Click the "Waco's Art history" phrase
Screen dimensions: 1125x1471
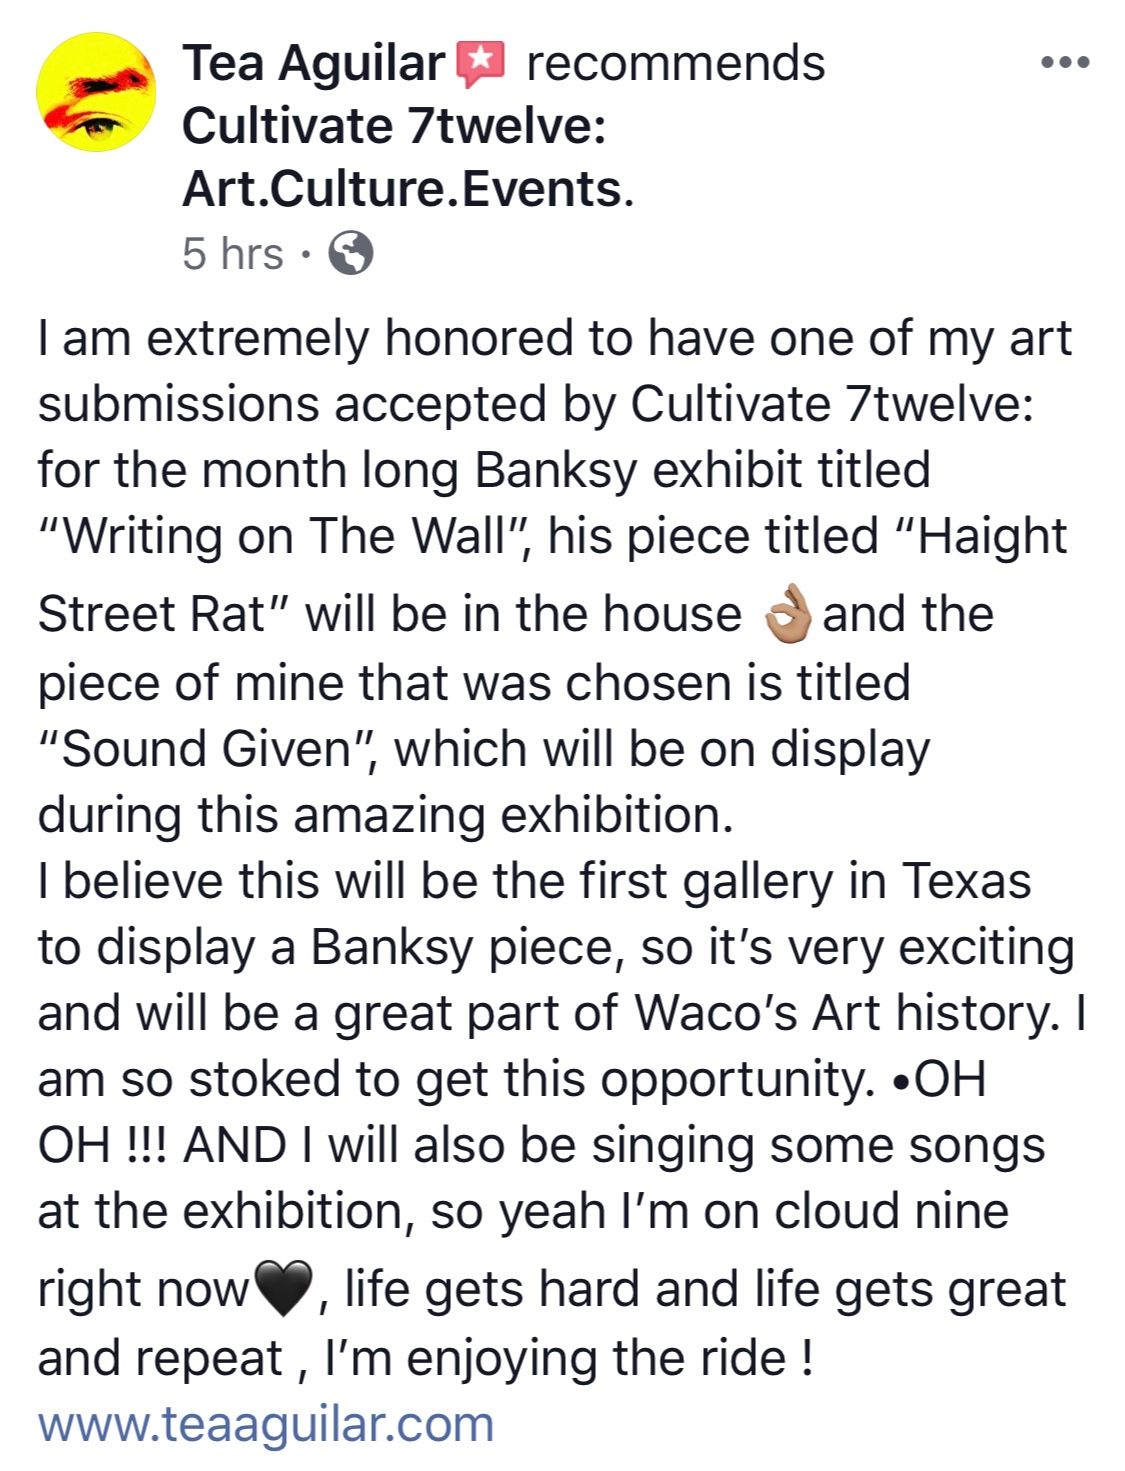pyautogui.click(x=846, y=1012)
